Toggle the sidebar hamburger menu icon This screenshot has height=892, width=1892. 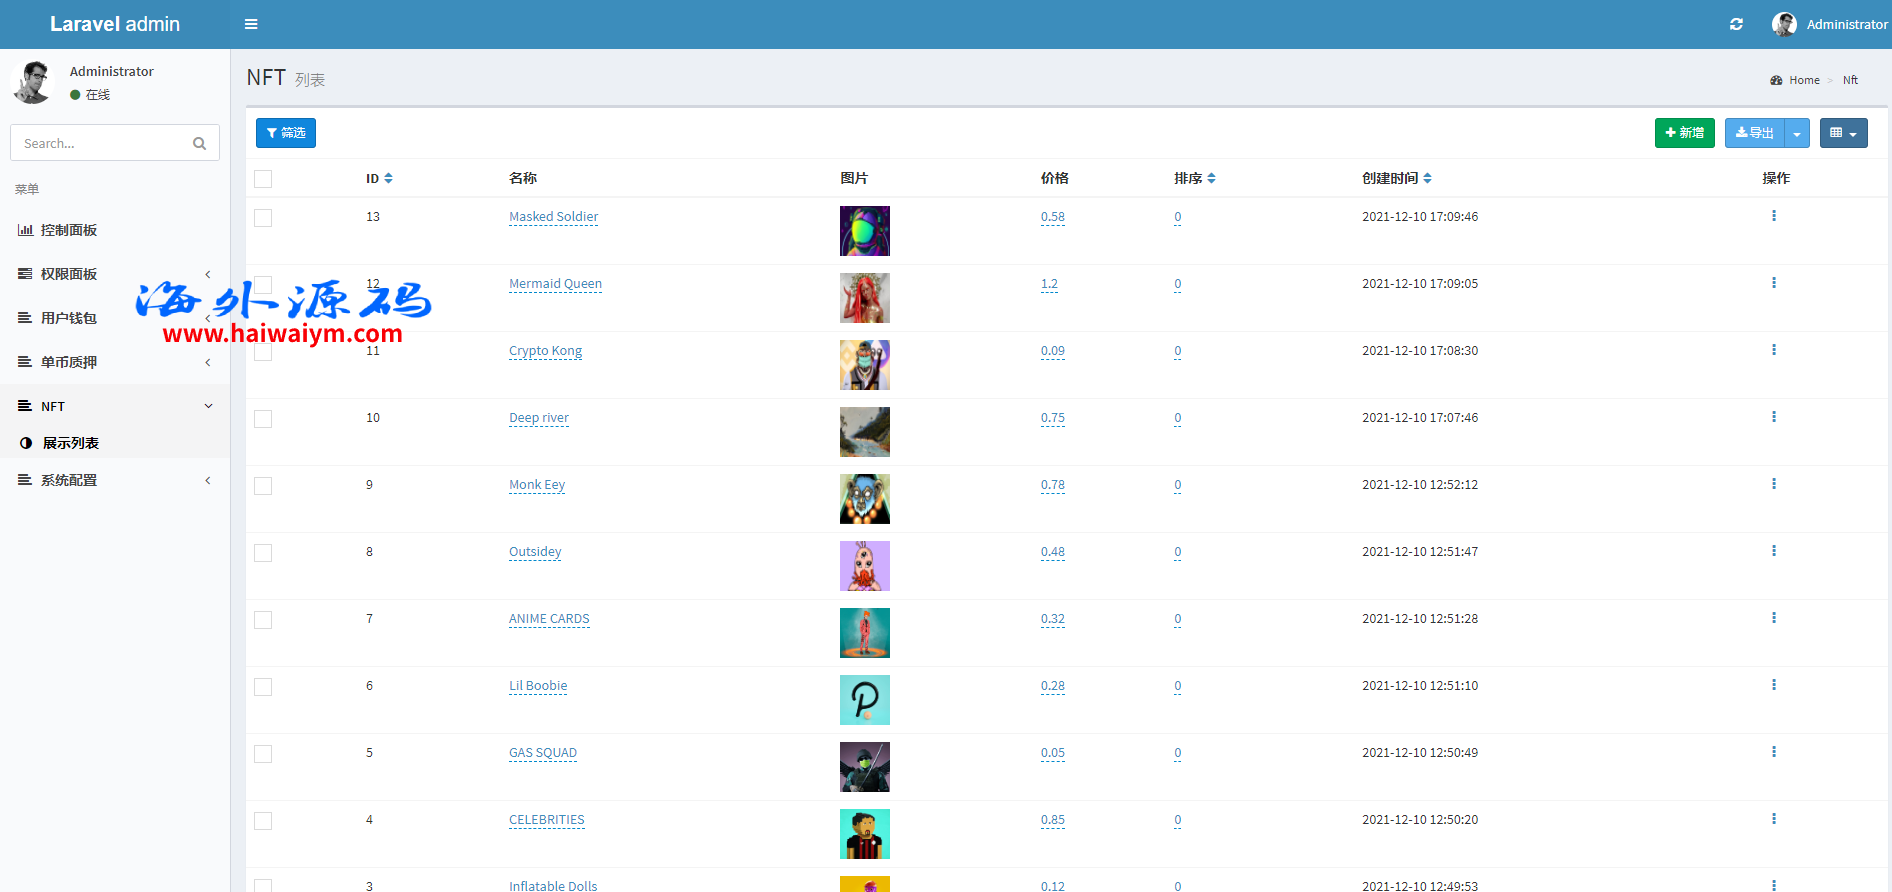tap(251, 24)
